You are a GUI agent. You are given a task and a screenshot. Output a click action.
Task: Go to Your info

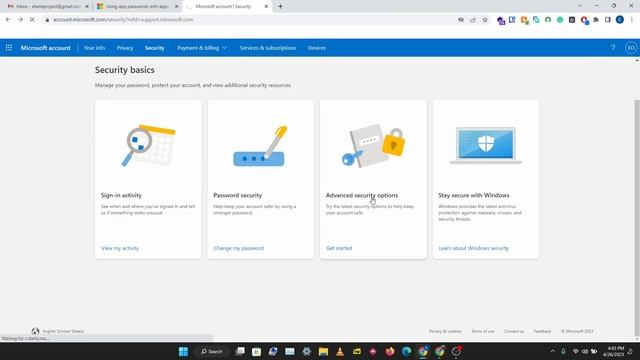[x=94, y=48]
